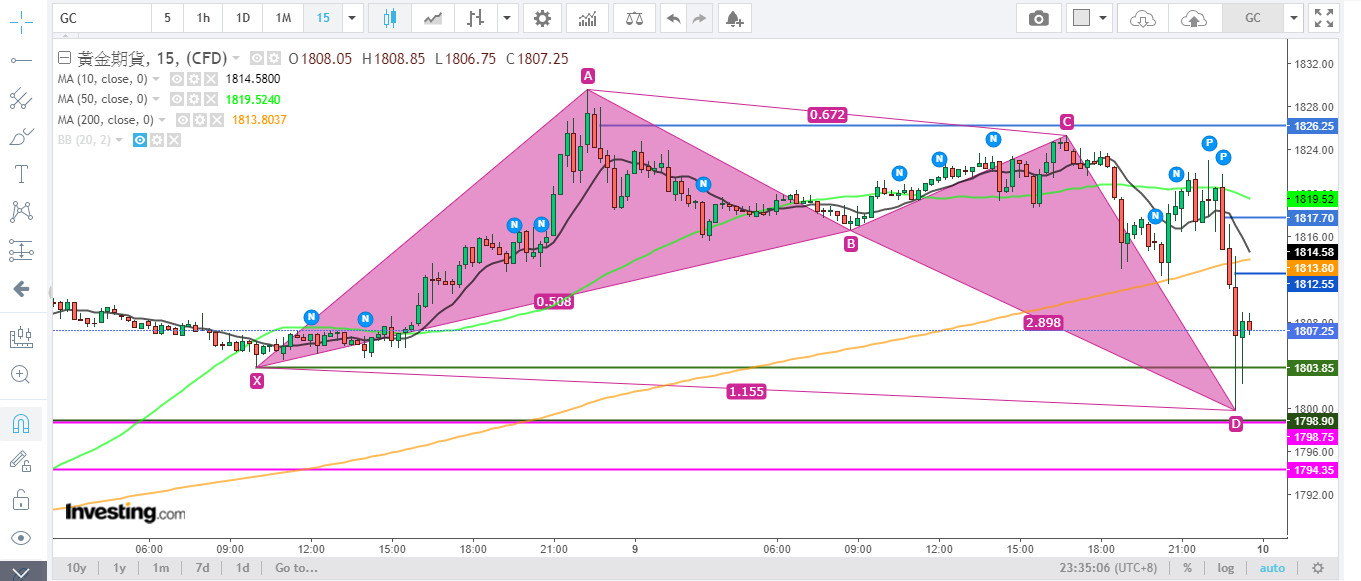Redo the last chart action
This screenshot has width=1361, height=581.
[x=699, y=18]
